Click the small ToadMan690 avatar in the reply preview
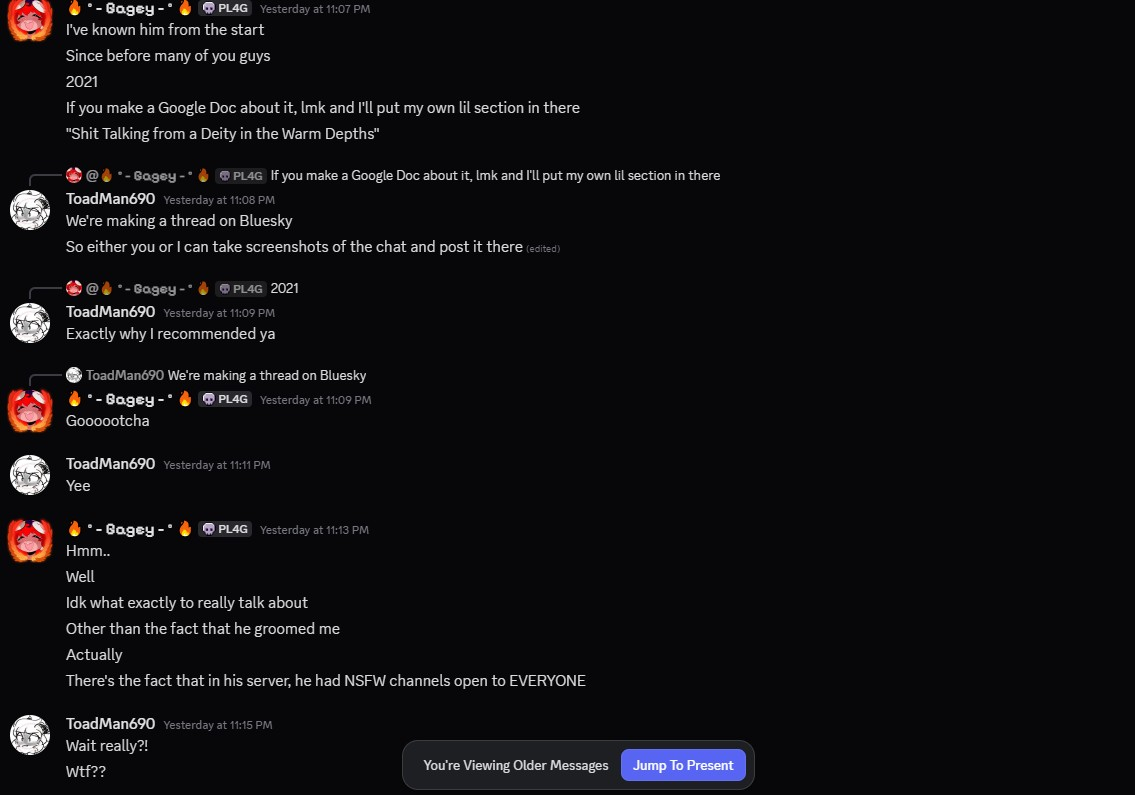The width and height of the screenshot is (1135, 795). pos(74,376)
